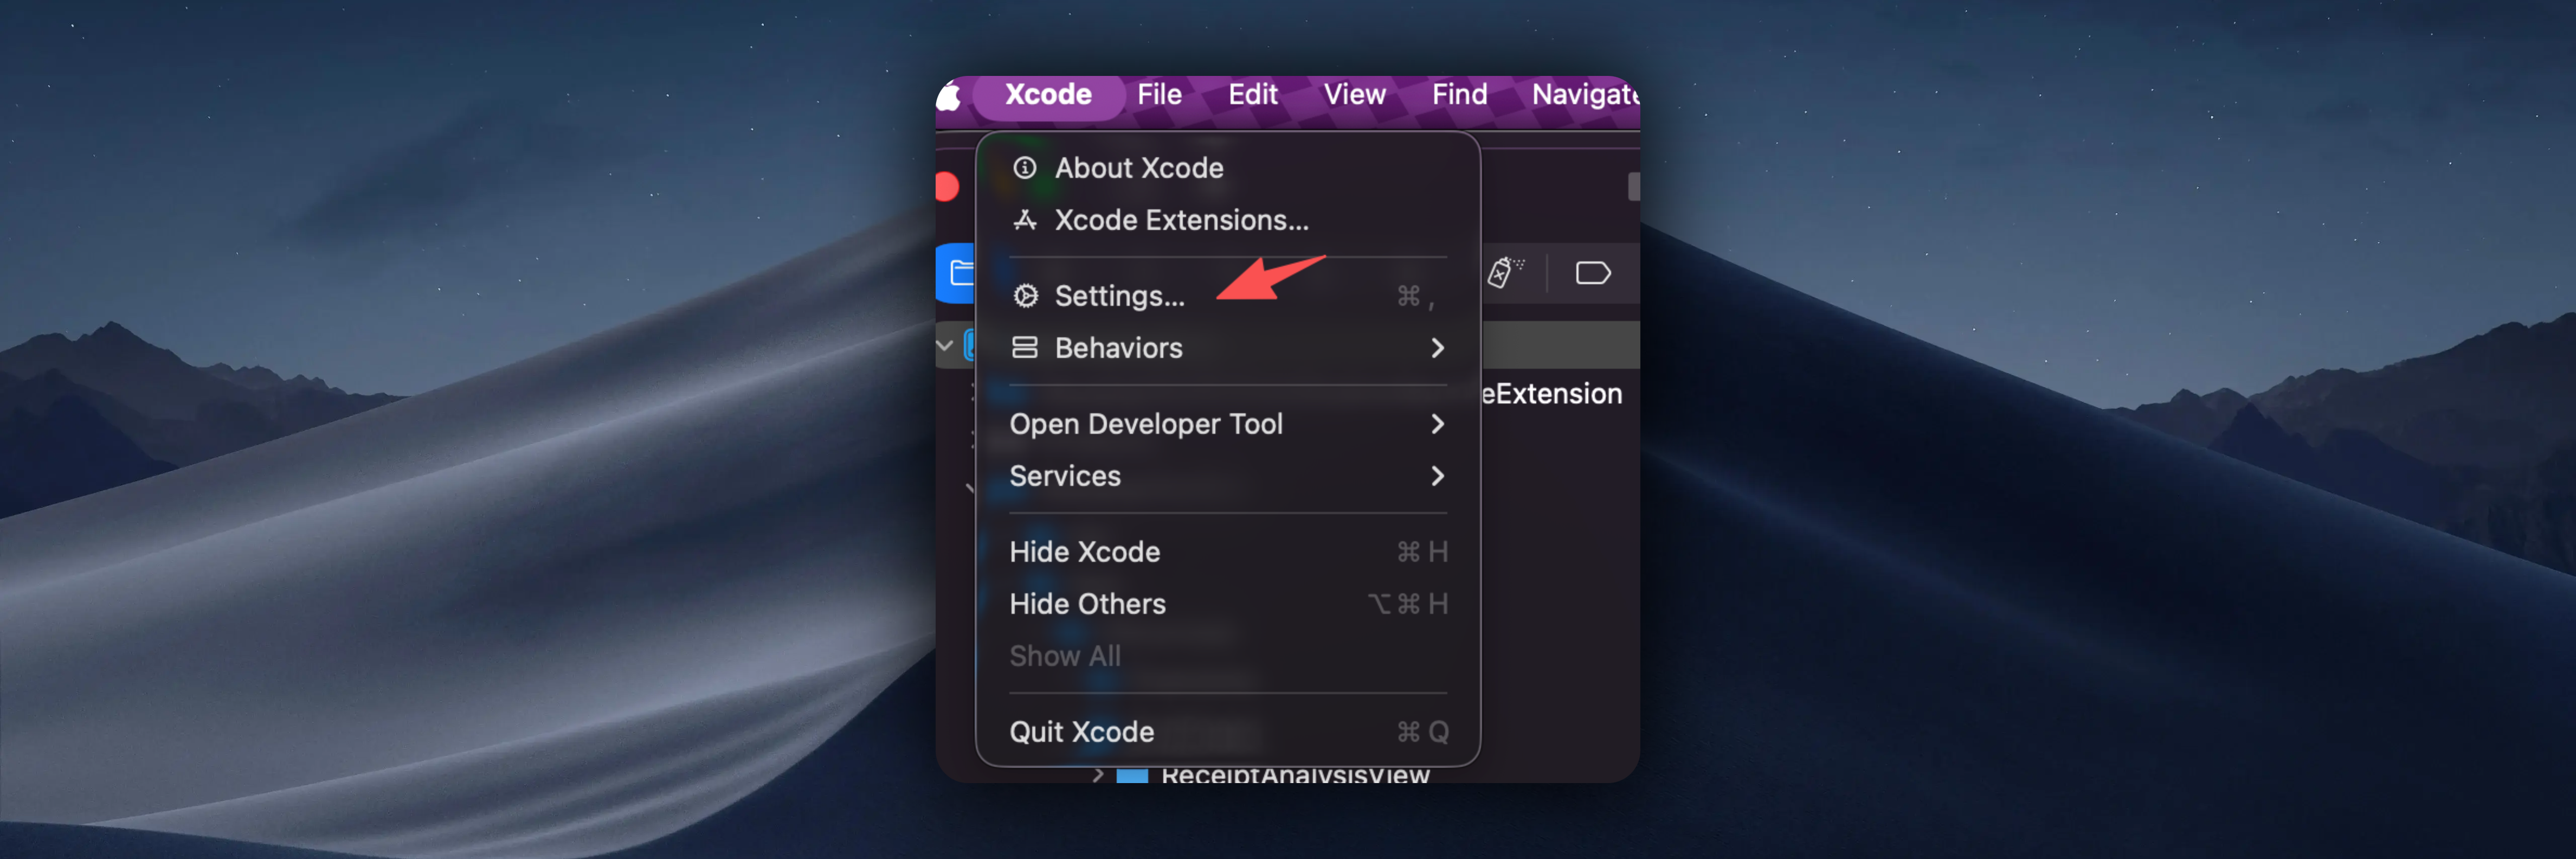The height and width of the screenshot is (859, 2576).
Task: Open the Find menu
Action: tap(1459, 95)
